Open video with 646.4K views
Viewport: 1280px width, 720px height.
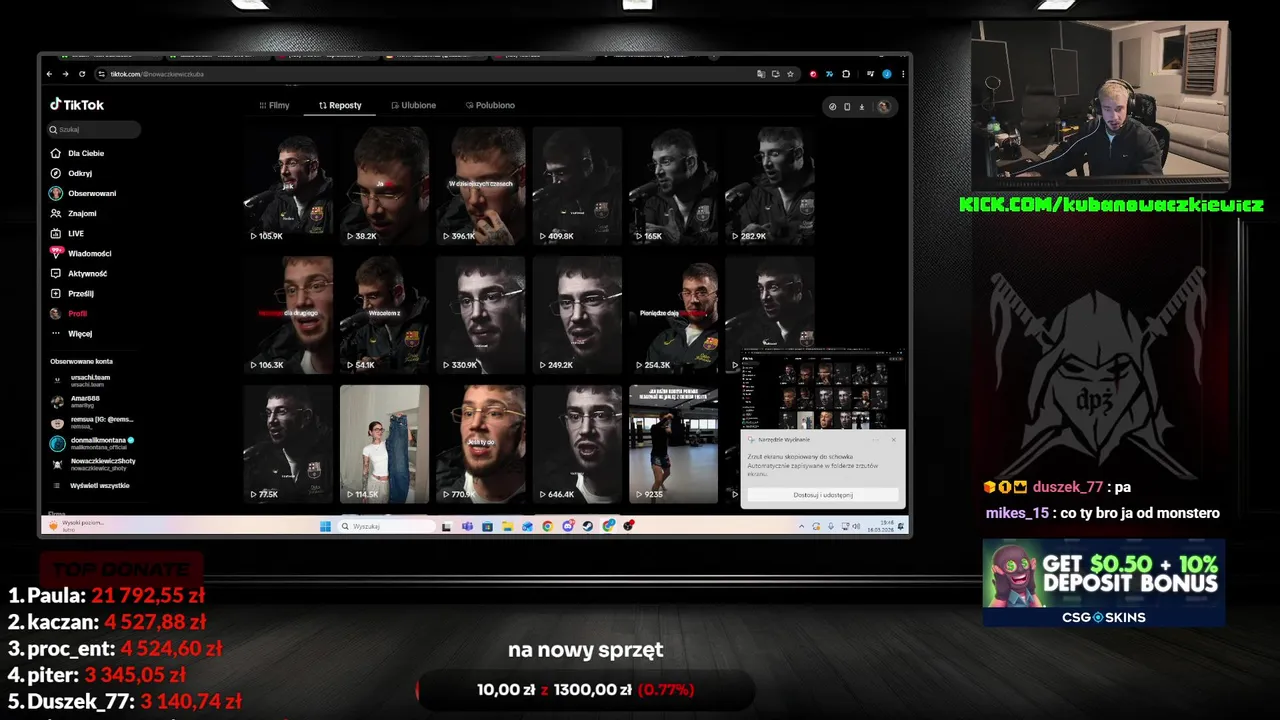tap(577, 443)
